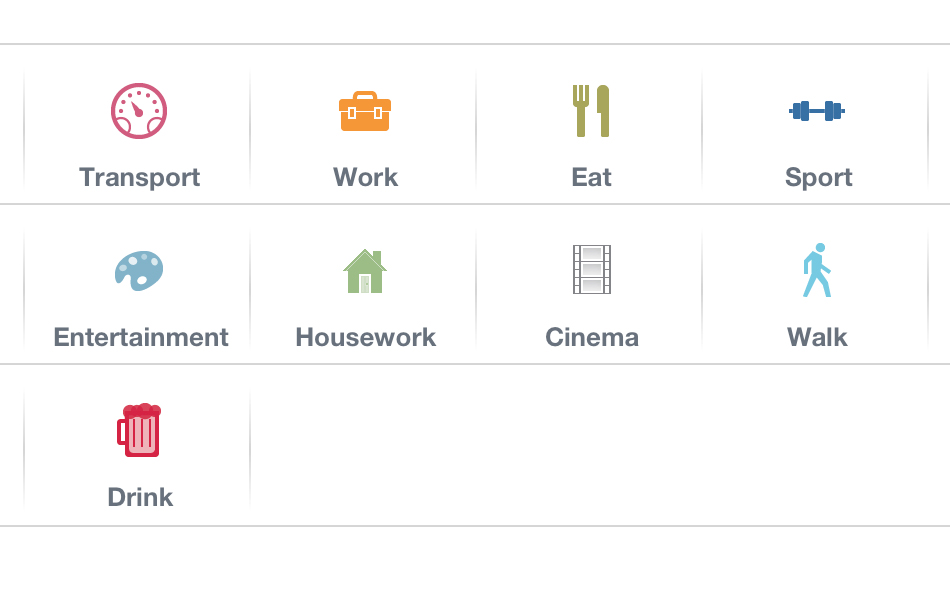
Task: Select the green Housework house icon
Action: click(x=365, y=271)
